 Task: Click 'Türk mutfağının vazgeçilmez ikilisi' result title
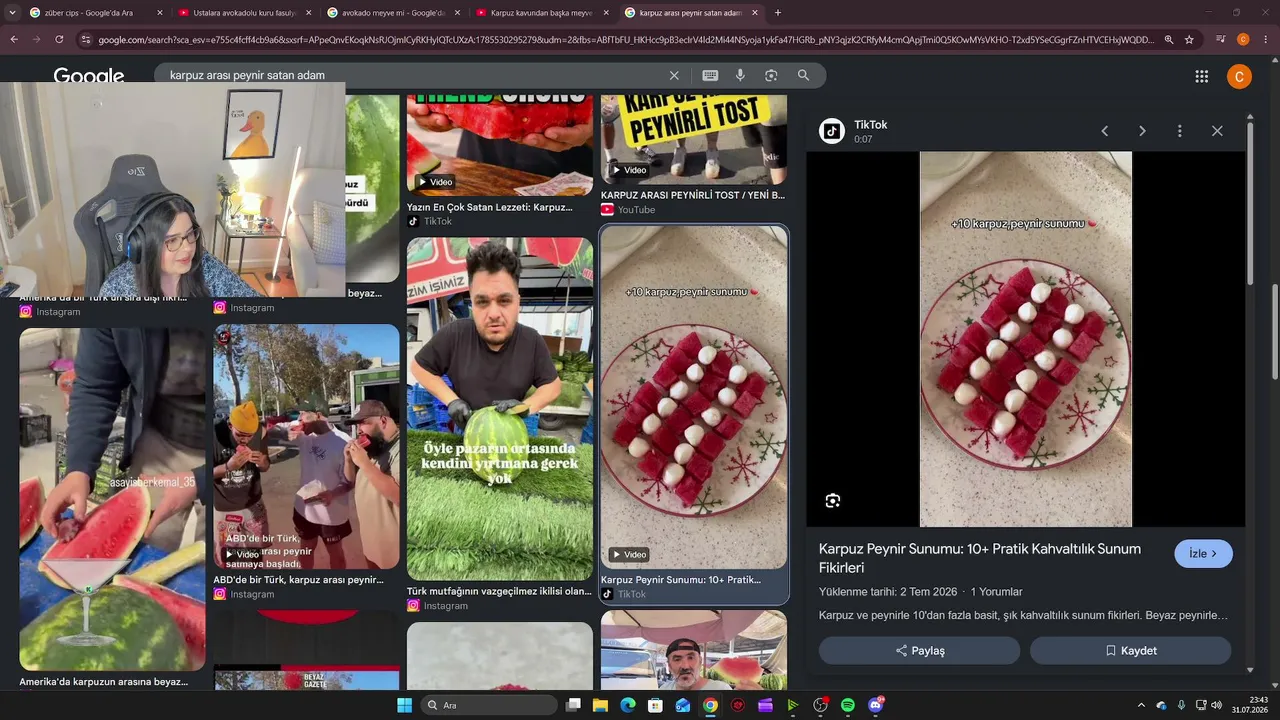[x=500, y=592]
